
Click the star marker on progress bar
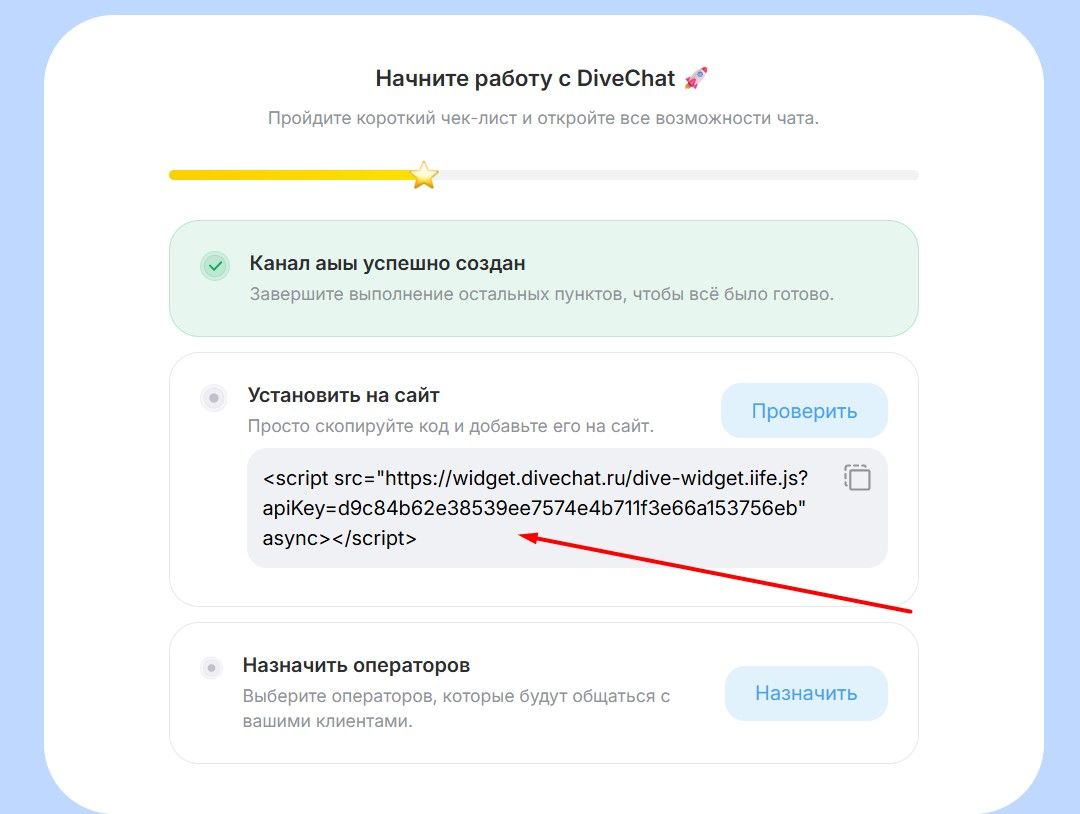pos(425,175)
